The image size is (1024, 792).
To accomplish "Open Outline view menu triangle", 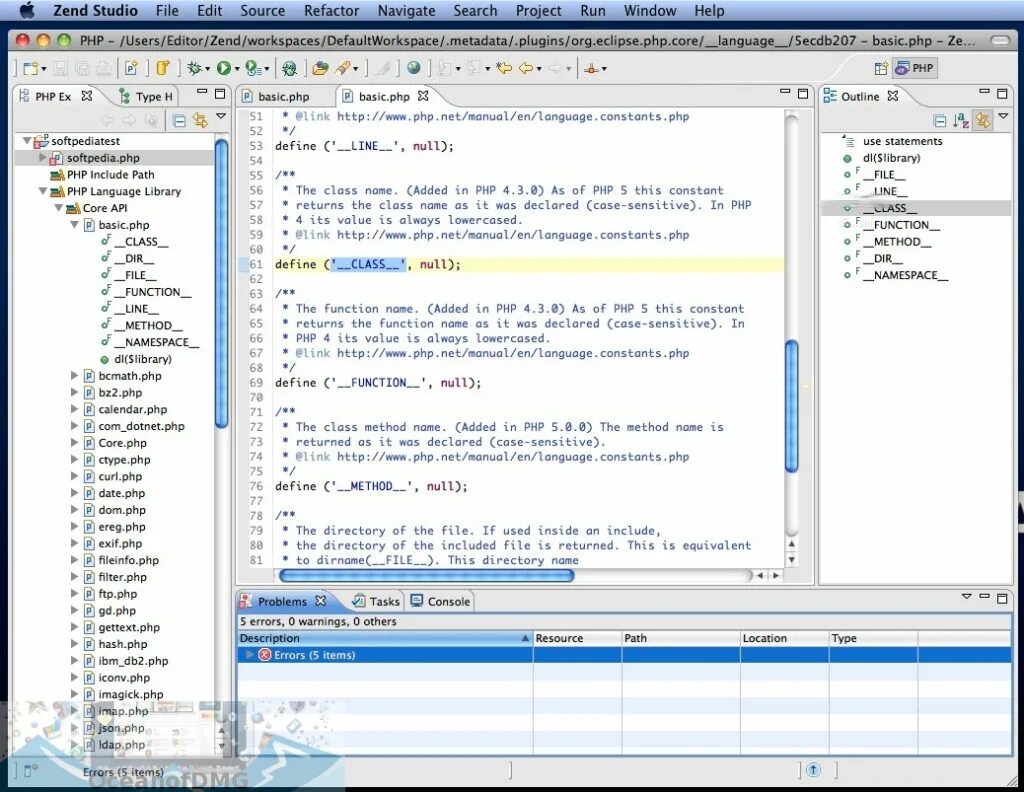I will (x=1003, y=116).
